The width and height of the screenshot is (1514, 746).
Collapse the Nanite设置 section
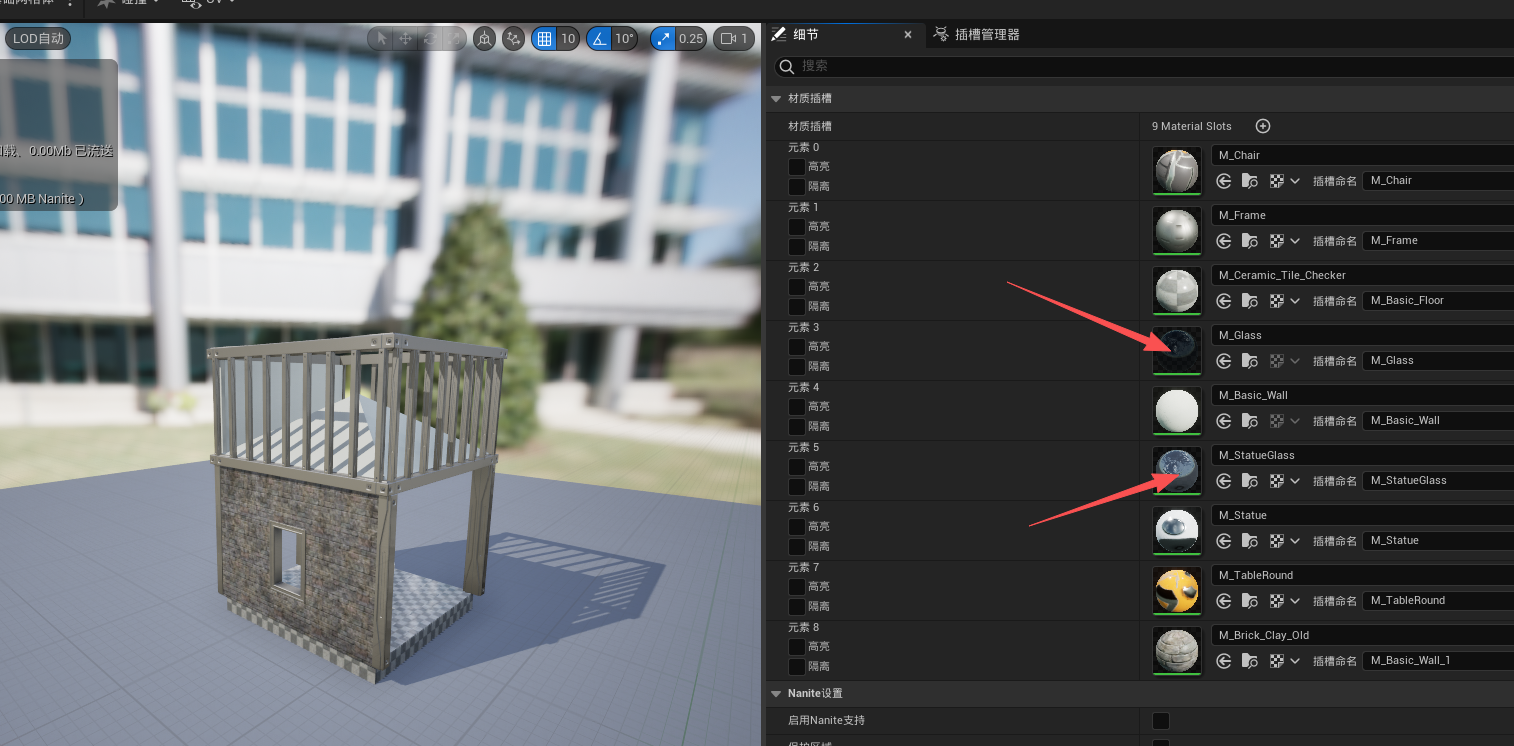776,694
